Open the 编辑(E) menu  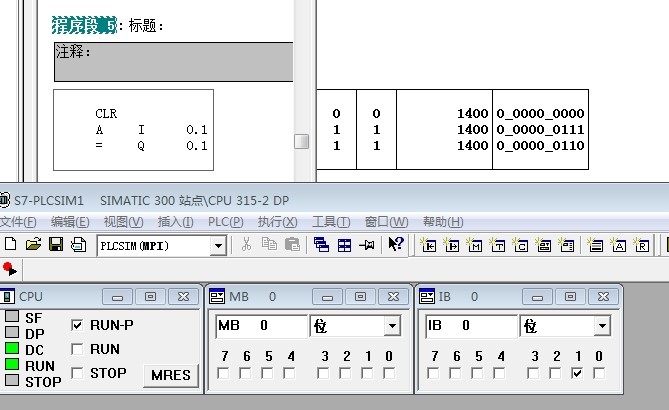(70, 222)
